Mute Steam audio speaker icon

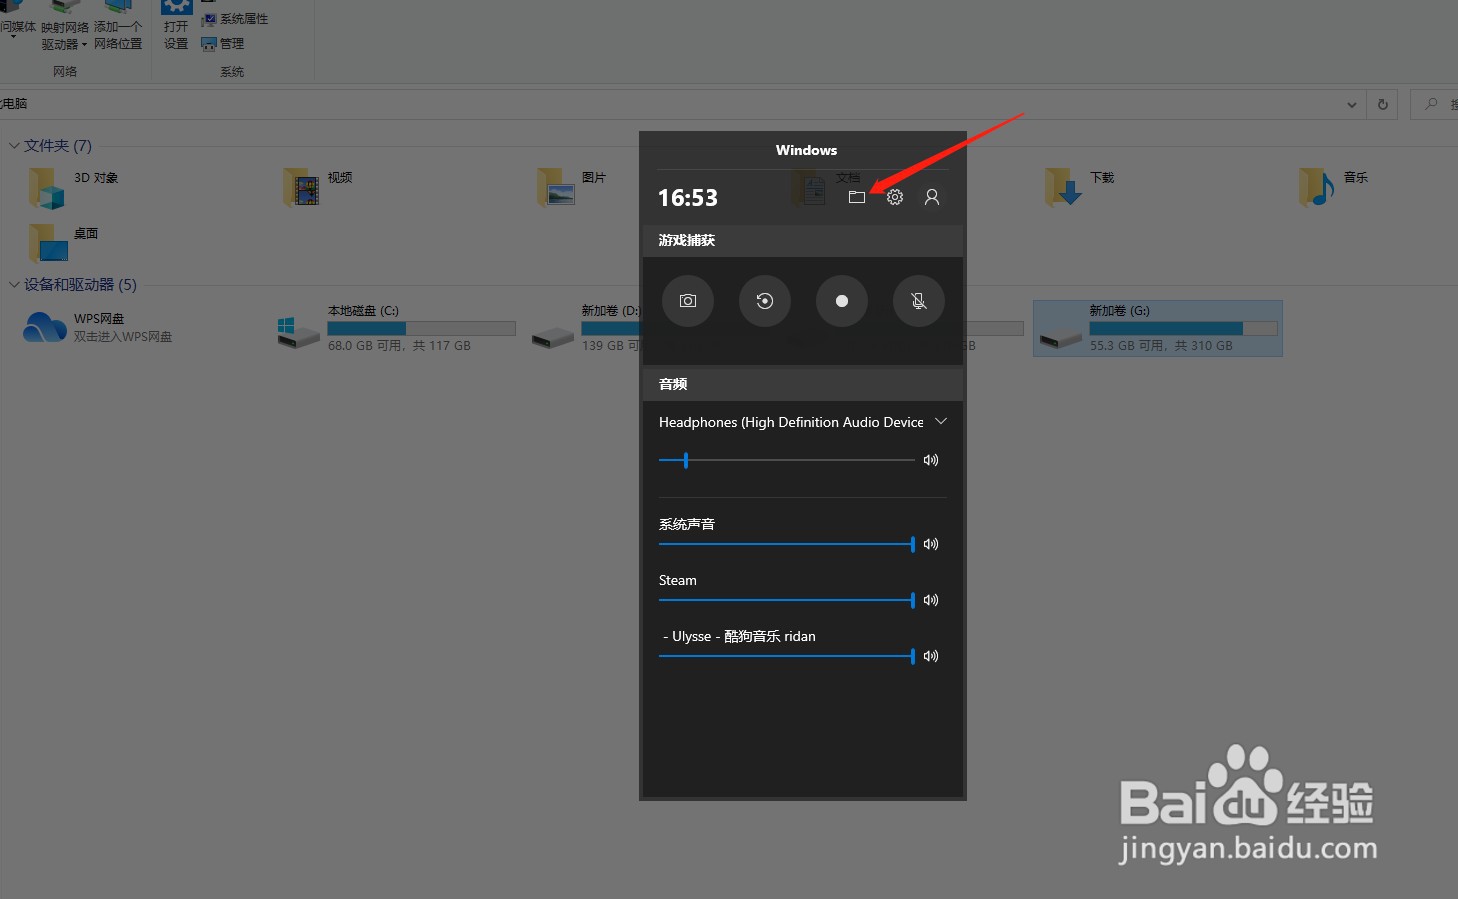(931, 600)
